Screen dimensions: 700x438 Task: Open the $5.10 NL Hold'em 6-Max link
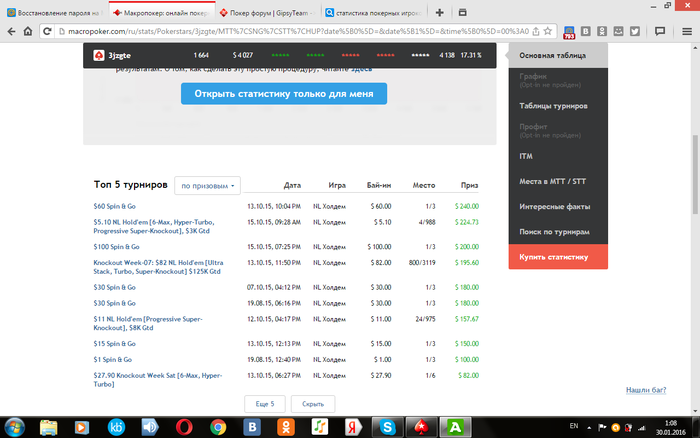click(x=154, y=226)
